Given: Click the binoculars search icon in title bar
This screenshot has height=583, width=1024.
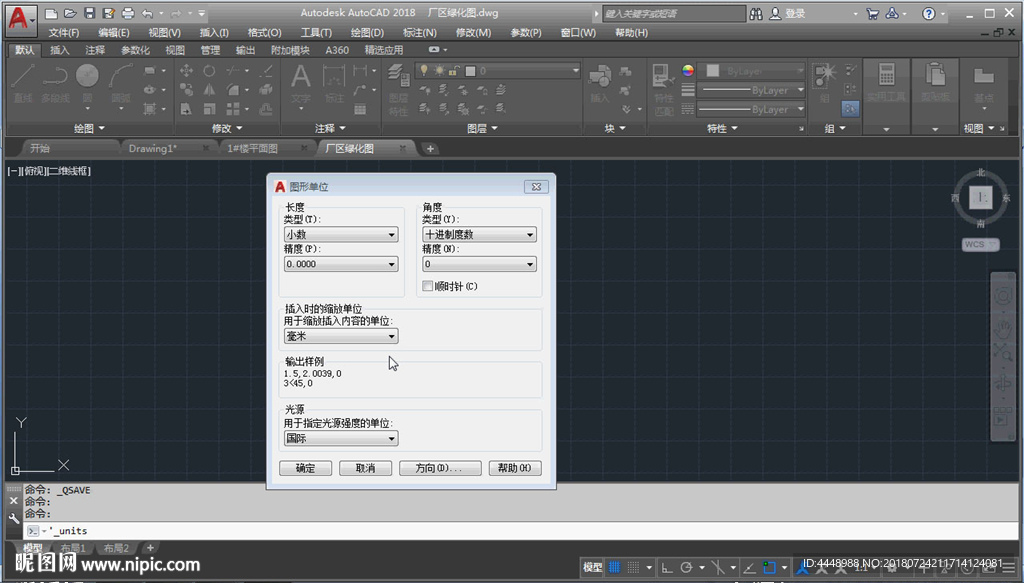Looking at the screenshot, I should click(756, 13).
